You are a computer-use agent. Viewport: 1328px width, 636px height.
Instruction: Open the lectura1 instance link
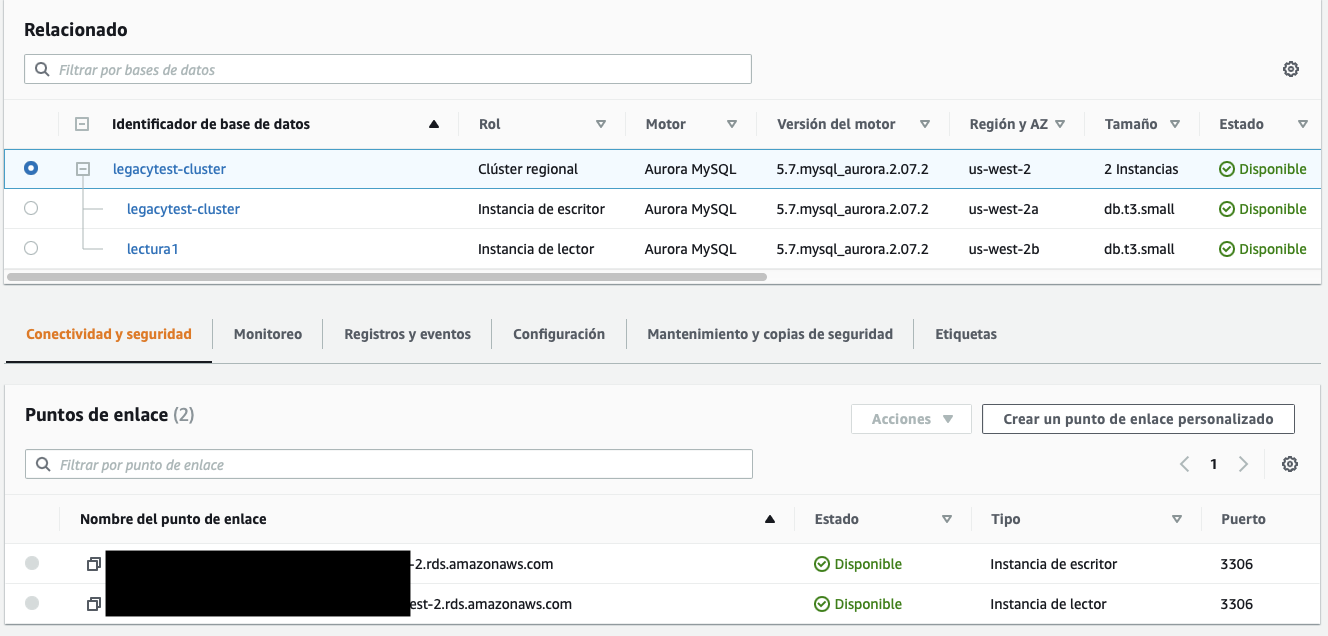point(152,248)
